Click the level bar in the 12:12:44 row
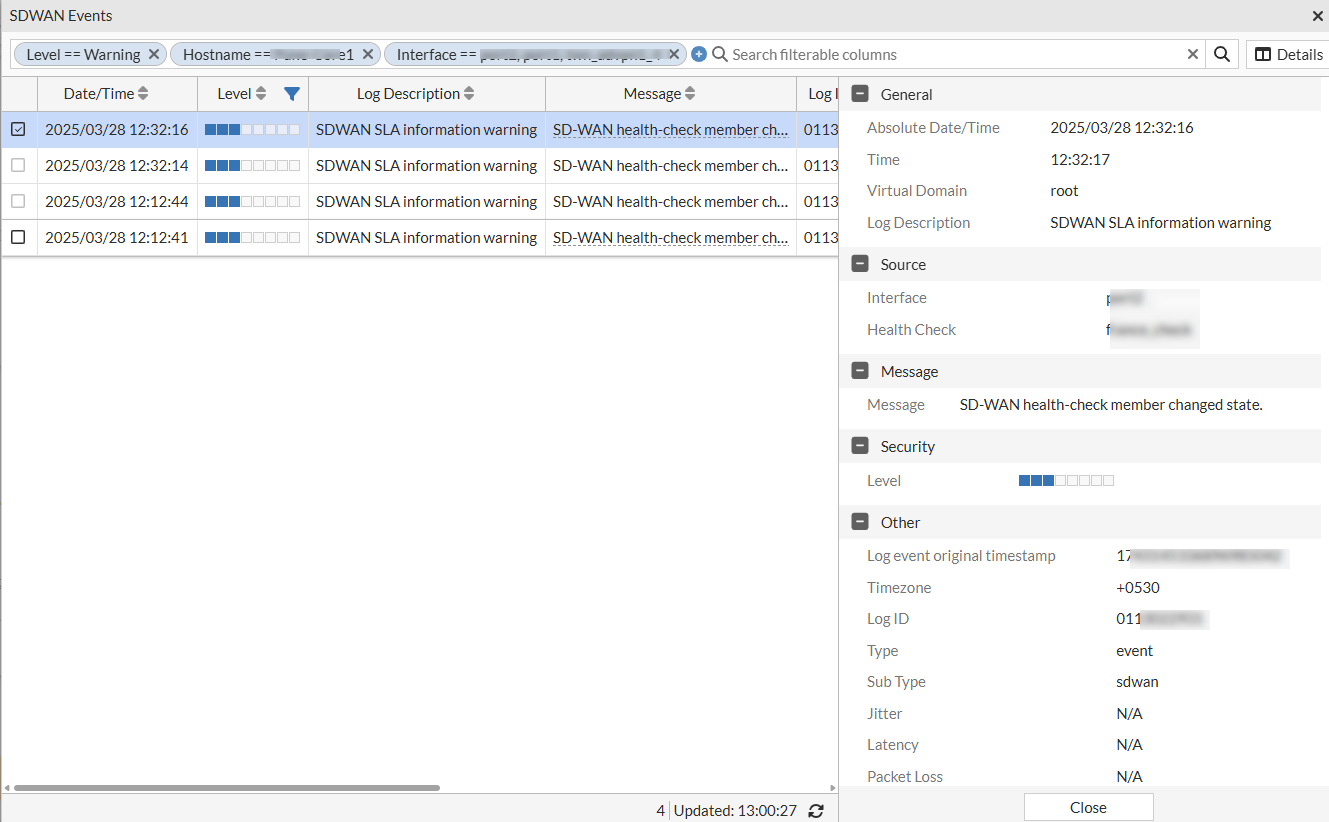Viewport: 1329px width, 822px height. 252,201
